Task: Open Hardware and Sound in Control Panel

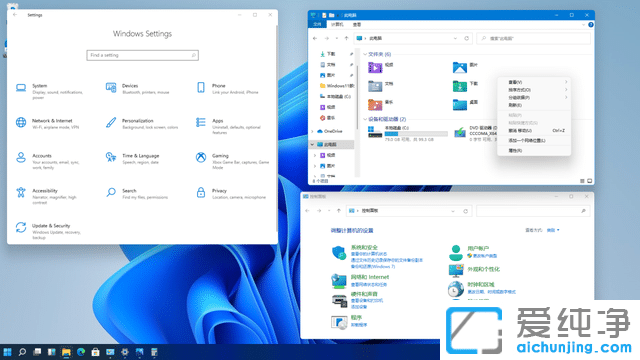Action: (x=364, y=294)
